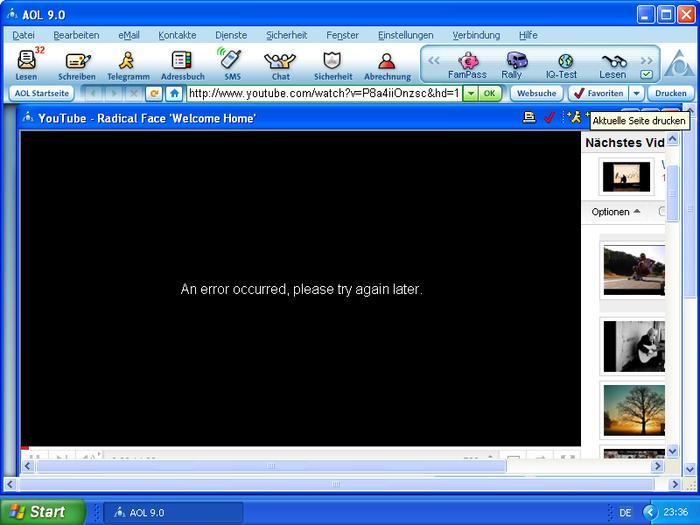Viewport: 700px width, 525px height.
Task: Reload the page with the orange refresh icon
Action: (154, 93)
